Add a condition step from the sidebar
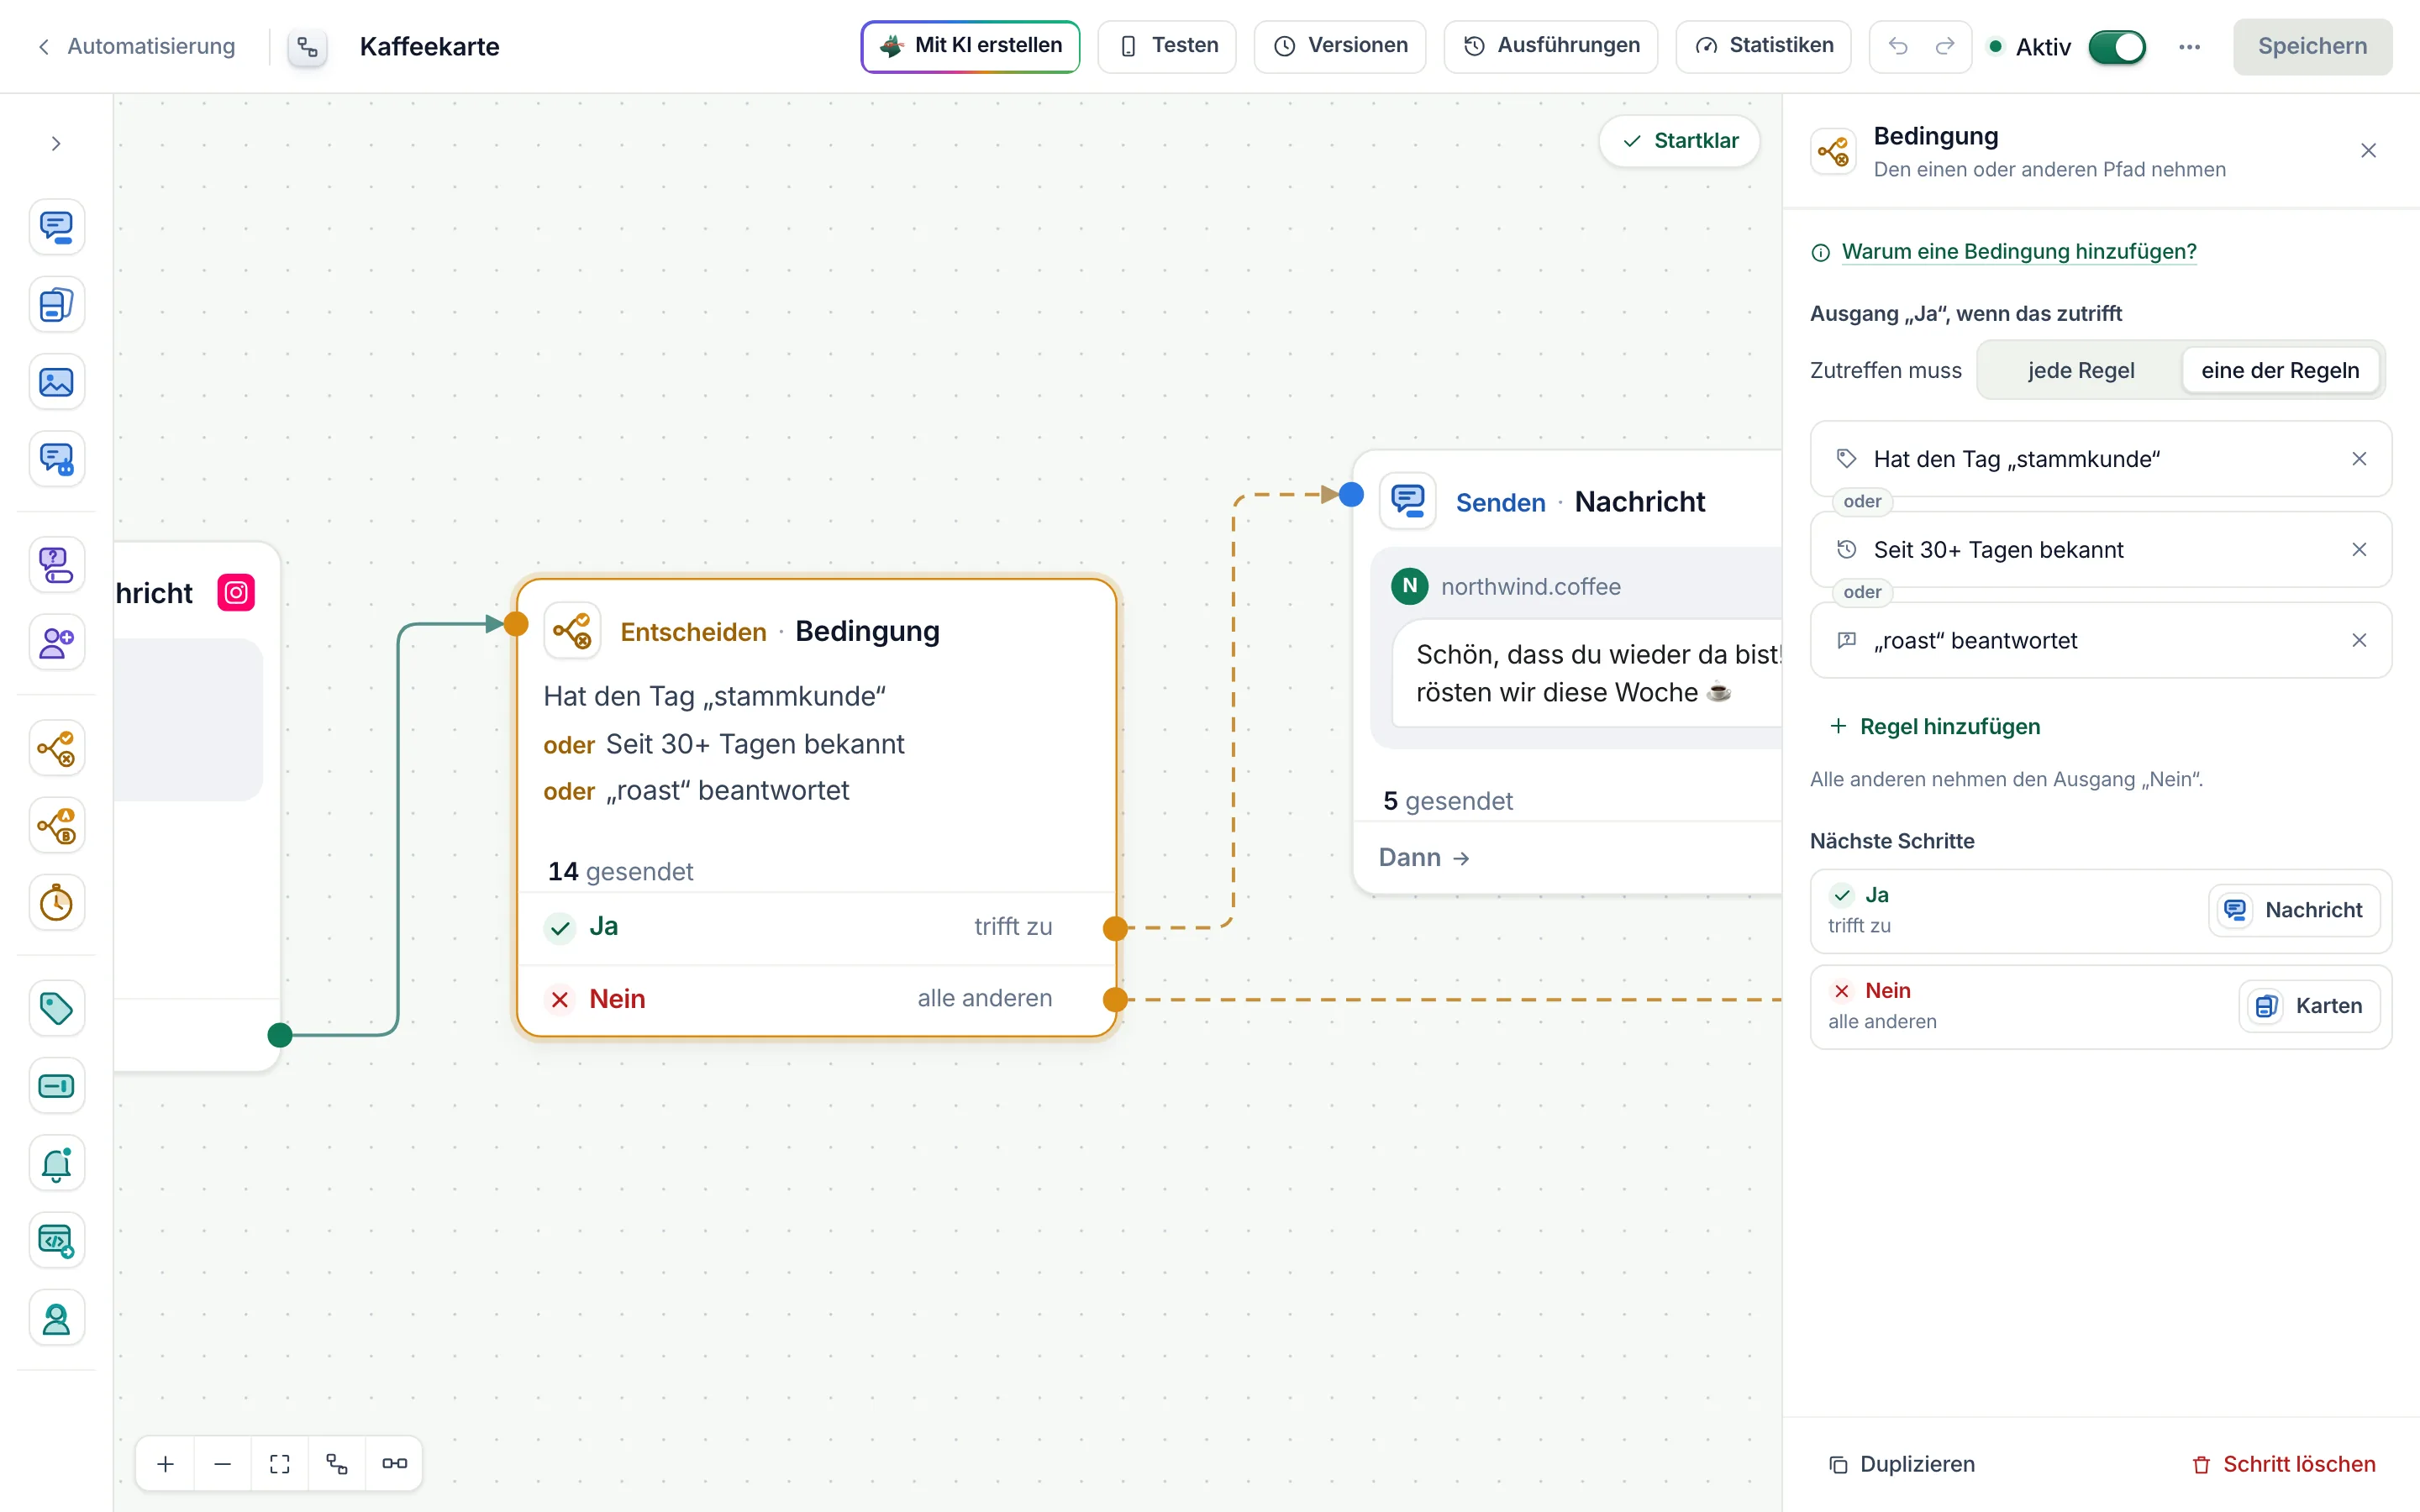2420x1512 pixels. [x=56, y=748]
